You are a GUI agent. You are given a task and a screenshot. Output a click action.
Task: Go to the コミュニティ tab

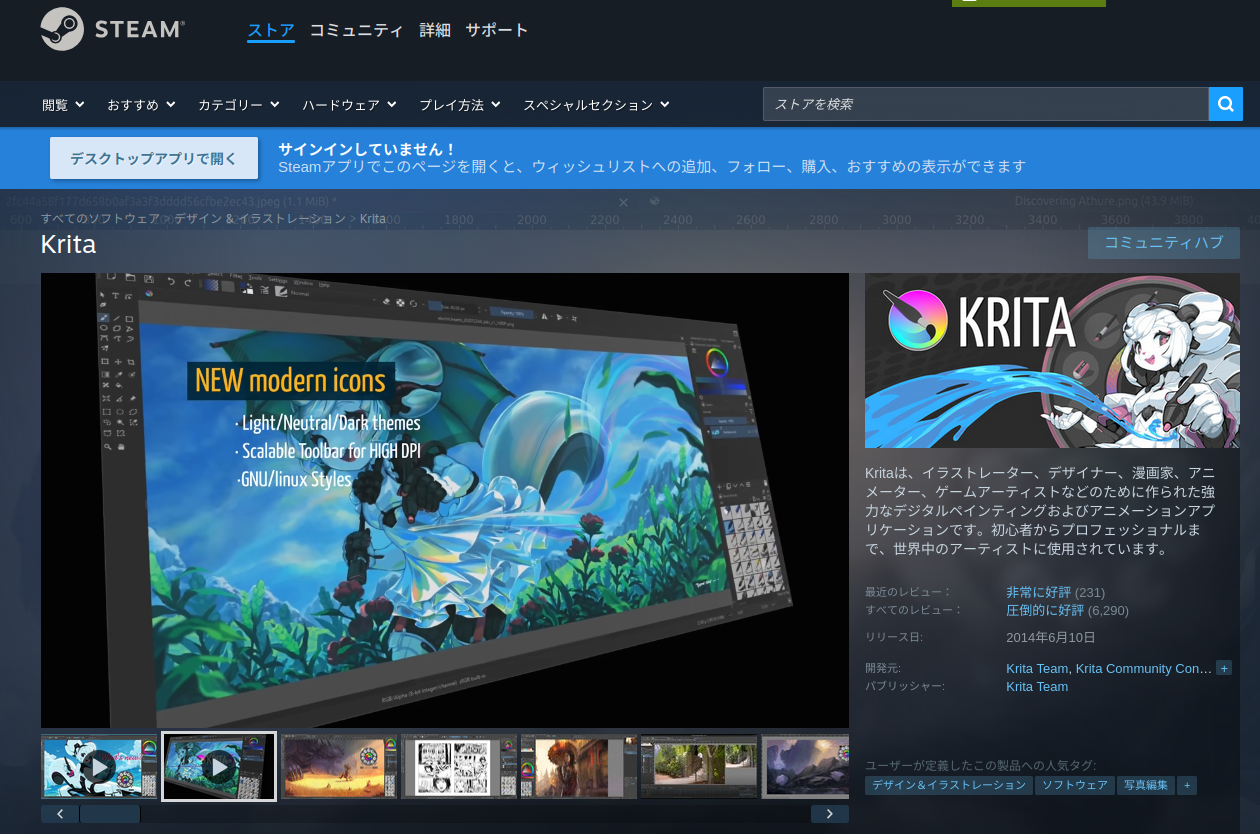click(x=356, y=30)
